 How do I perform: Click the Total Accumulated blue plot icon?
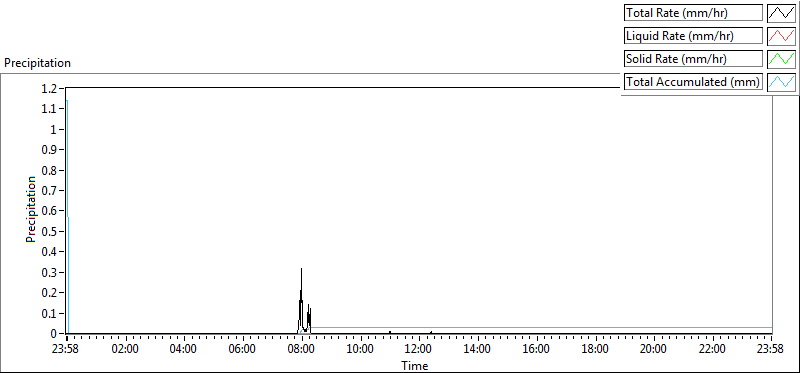pos(782,82)
